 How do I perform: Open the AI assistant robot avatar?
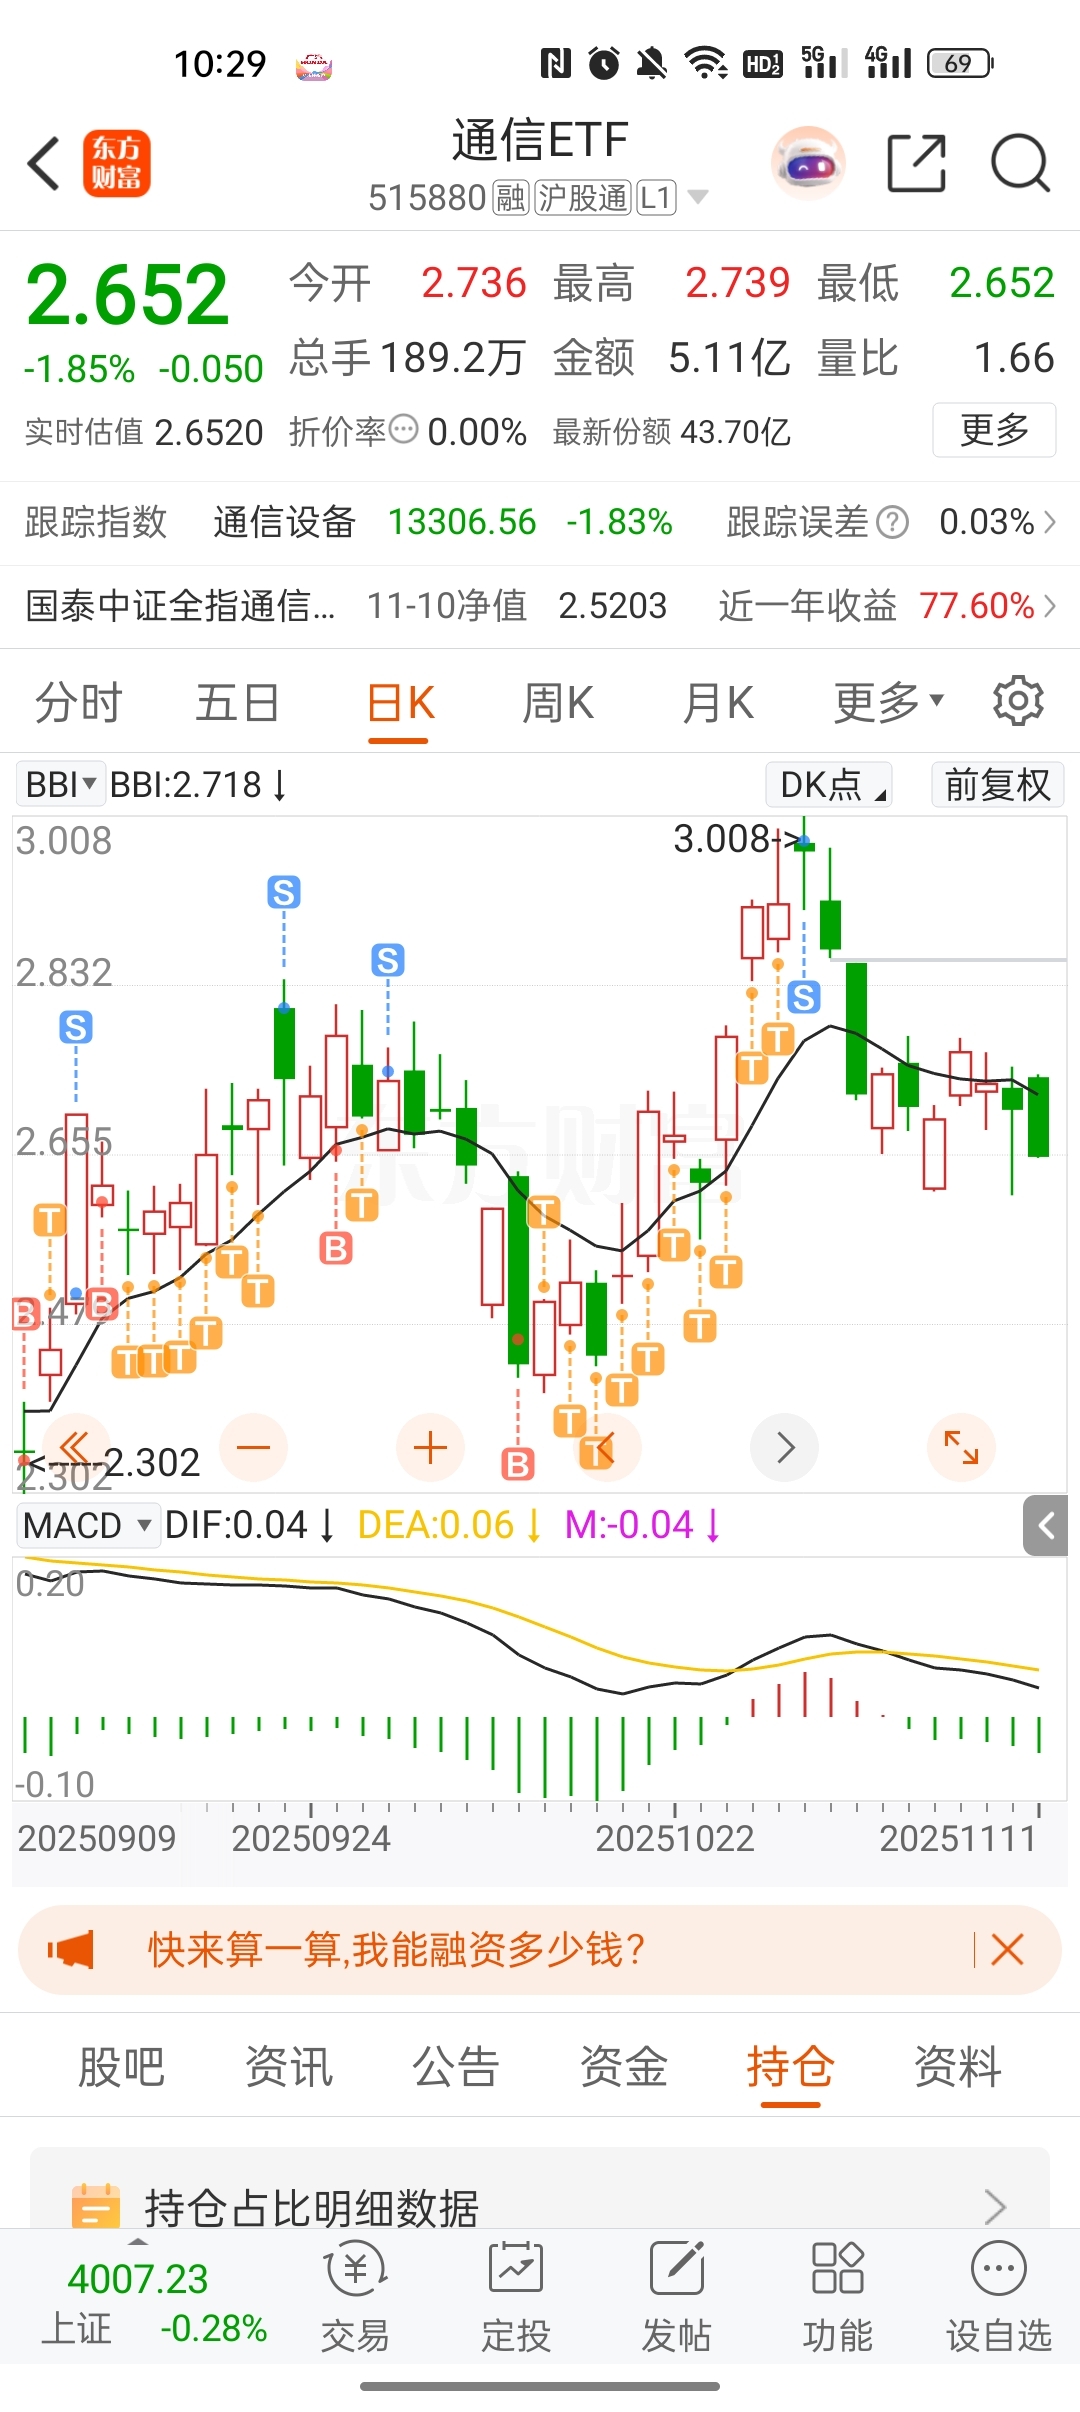tap(809, 163)
